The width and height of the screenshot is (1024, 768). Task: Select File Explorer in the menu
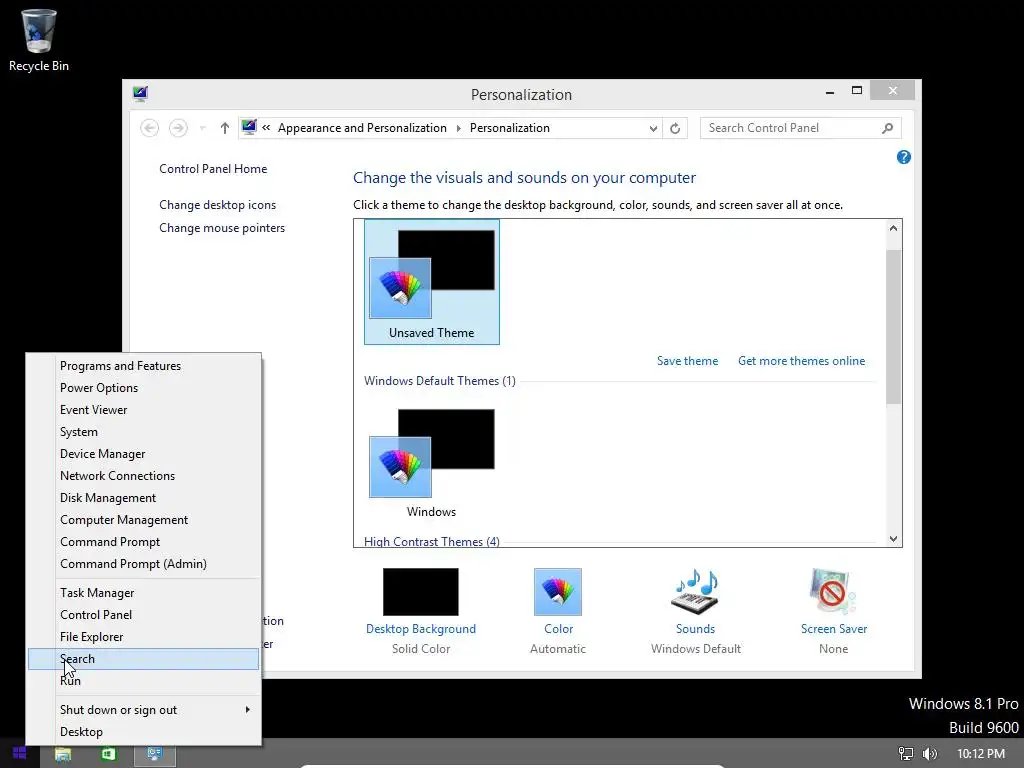click(x=144, y=637)
